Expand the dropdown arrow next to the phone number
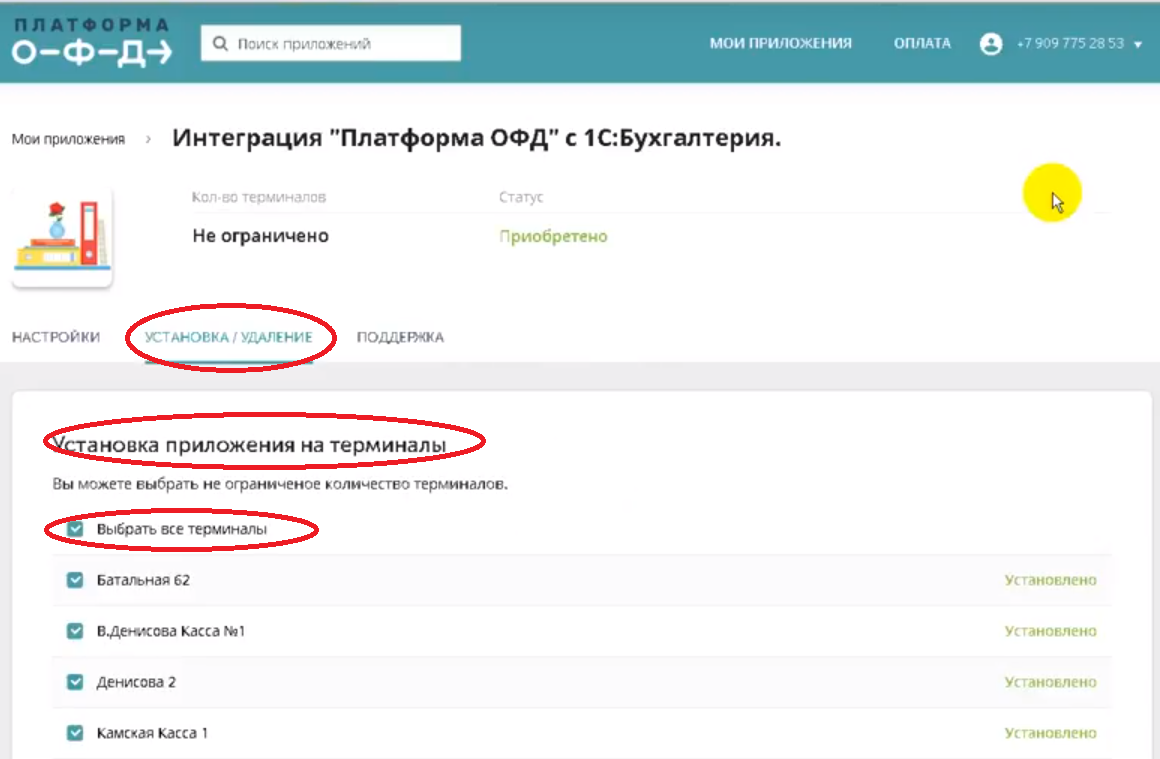1160x759 pixels. (x=1138, y=44)
